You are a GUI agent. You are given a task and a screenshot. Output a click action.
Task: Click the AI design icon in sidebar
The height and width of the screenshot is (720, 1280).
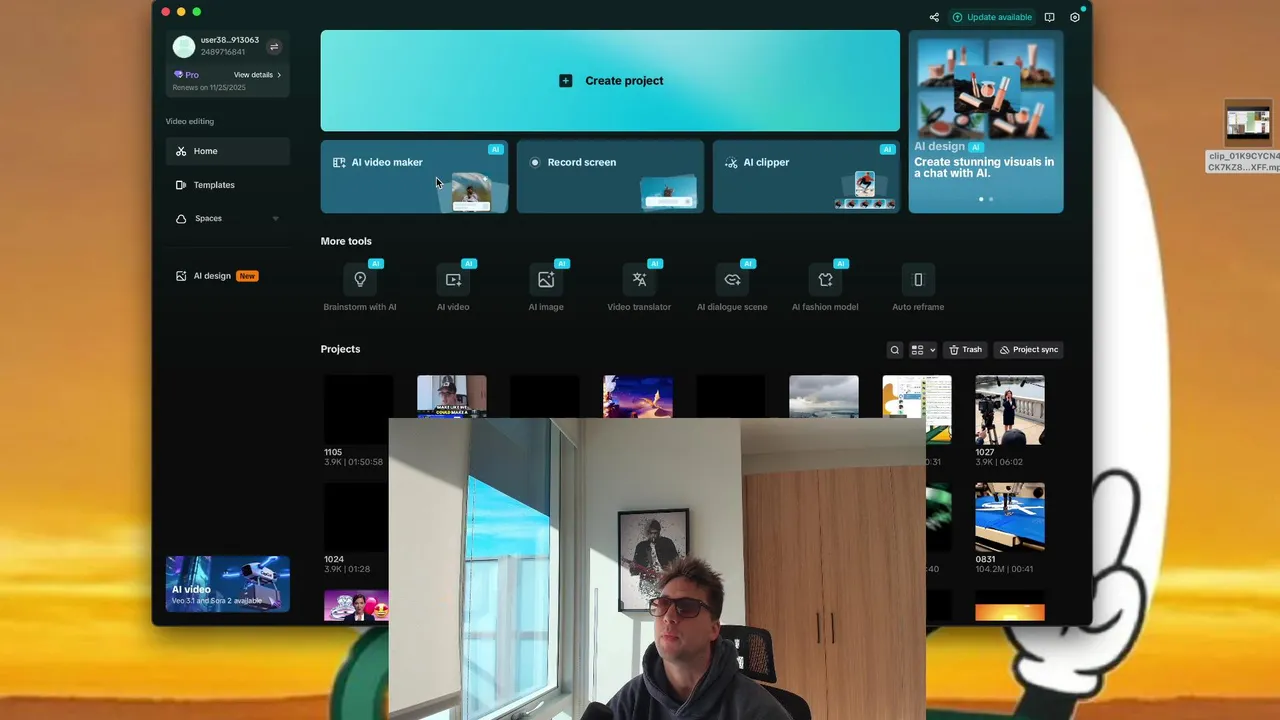point(181,276)
